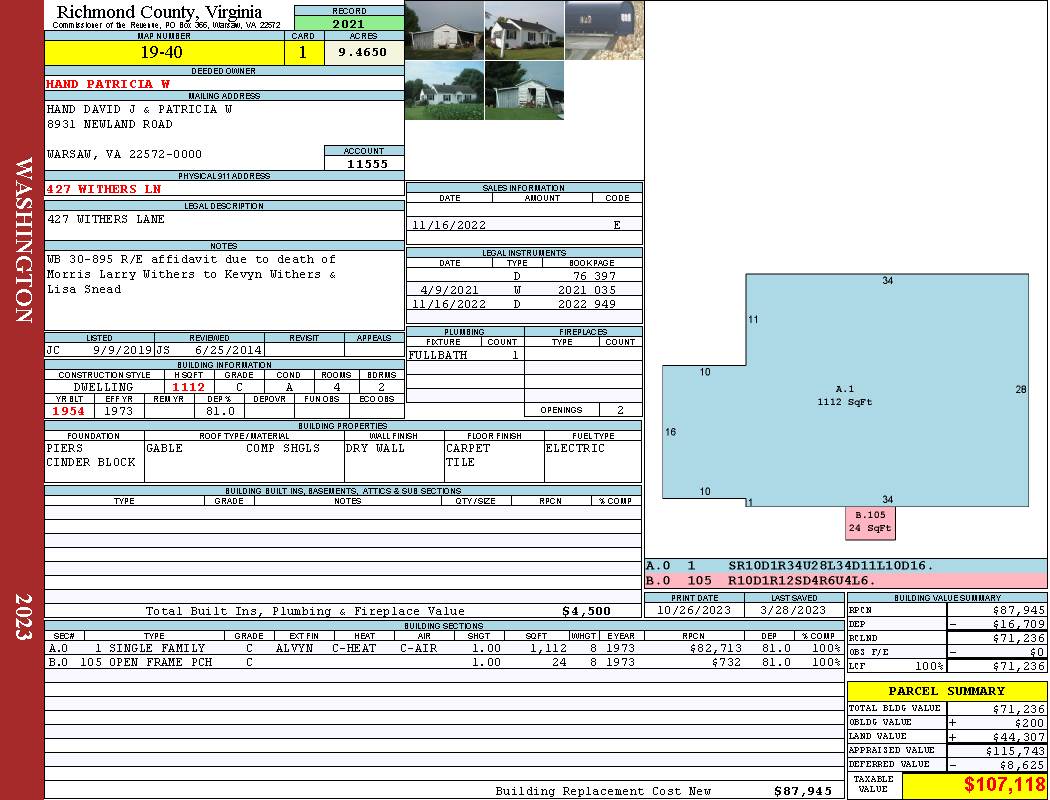Select the account number 11555 field
The height and width of the screenshot is (800, 1050).
tap(364, 164)
